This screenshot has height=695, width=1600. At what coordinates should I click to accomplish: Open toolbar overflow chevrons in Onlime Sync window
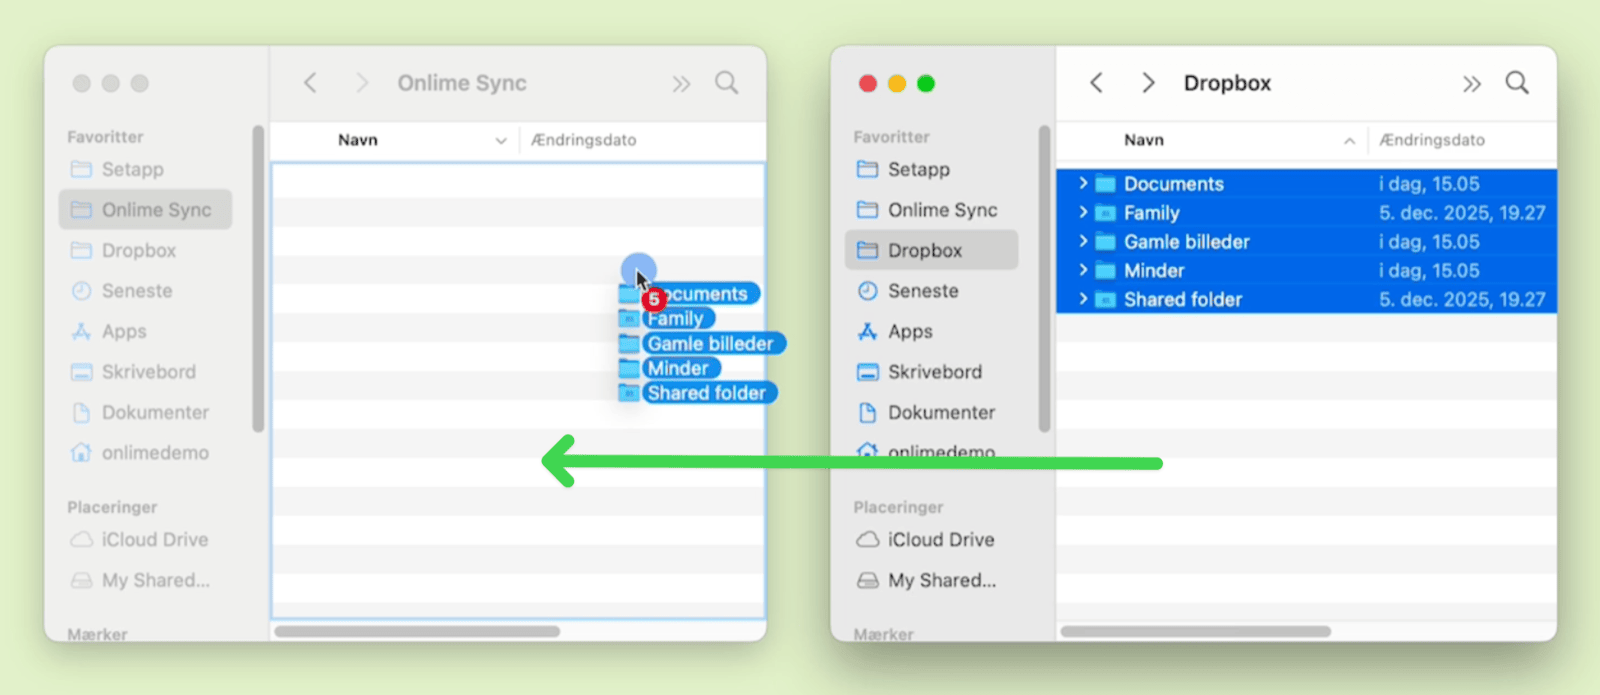pos(681,84)
